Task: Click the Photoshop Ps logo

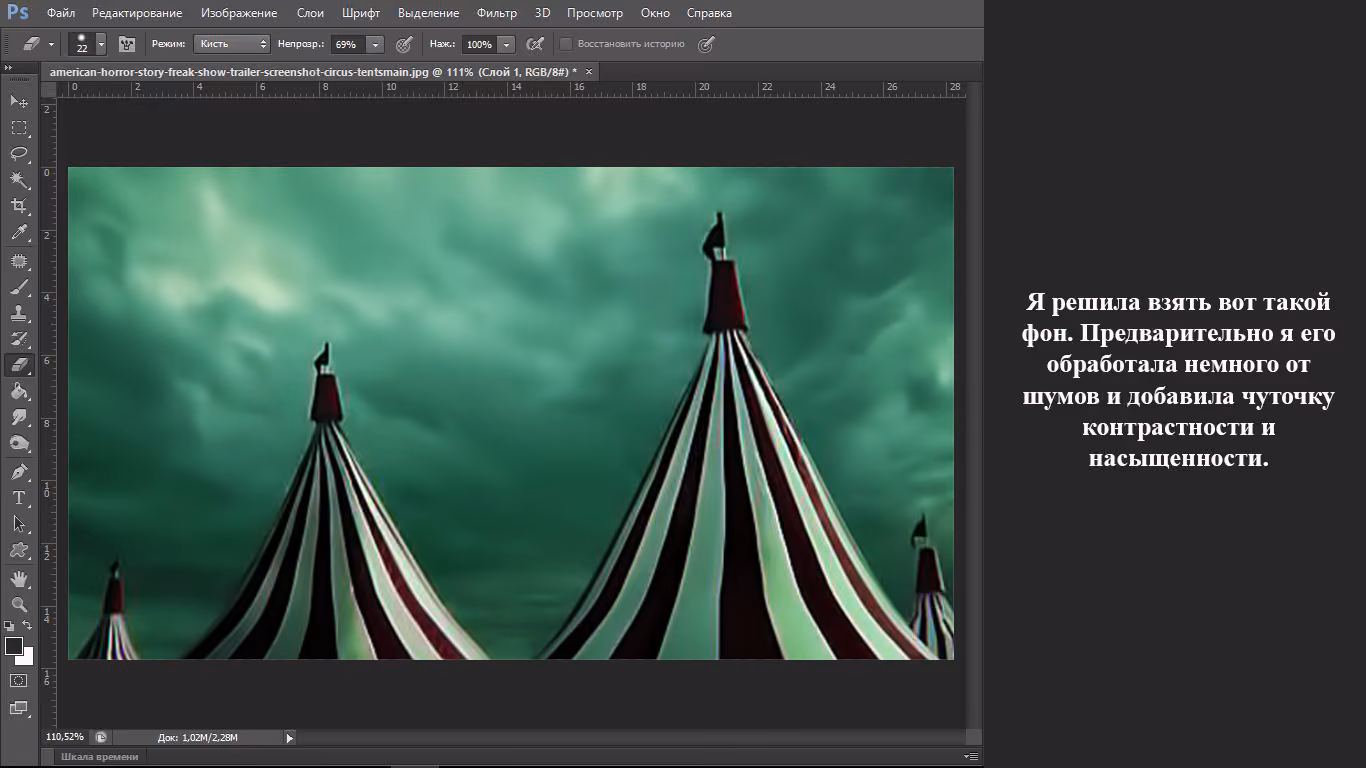Action: click(x=18, y=13)
